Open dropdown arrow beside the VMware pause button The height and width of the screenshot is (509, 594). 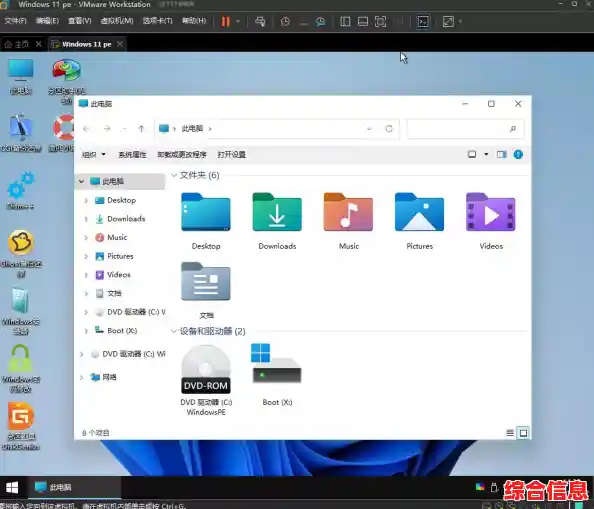point(238,22)
